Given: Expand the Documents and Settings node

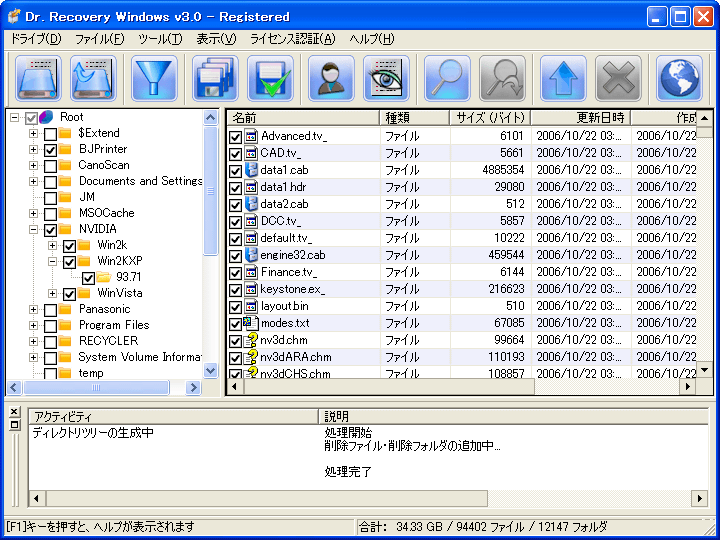Looking at the screenshot, I should coord(33,181).
